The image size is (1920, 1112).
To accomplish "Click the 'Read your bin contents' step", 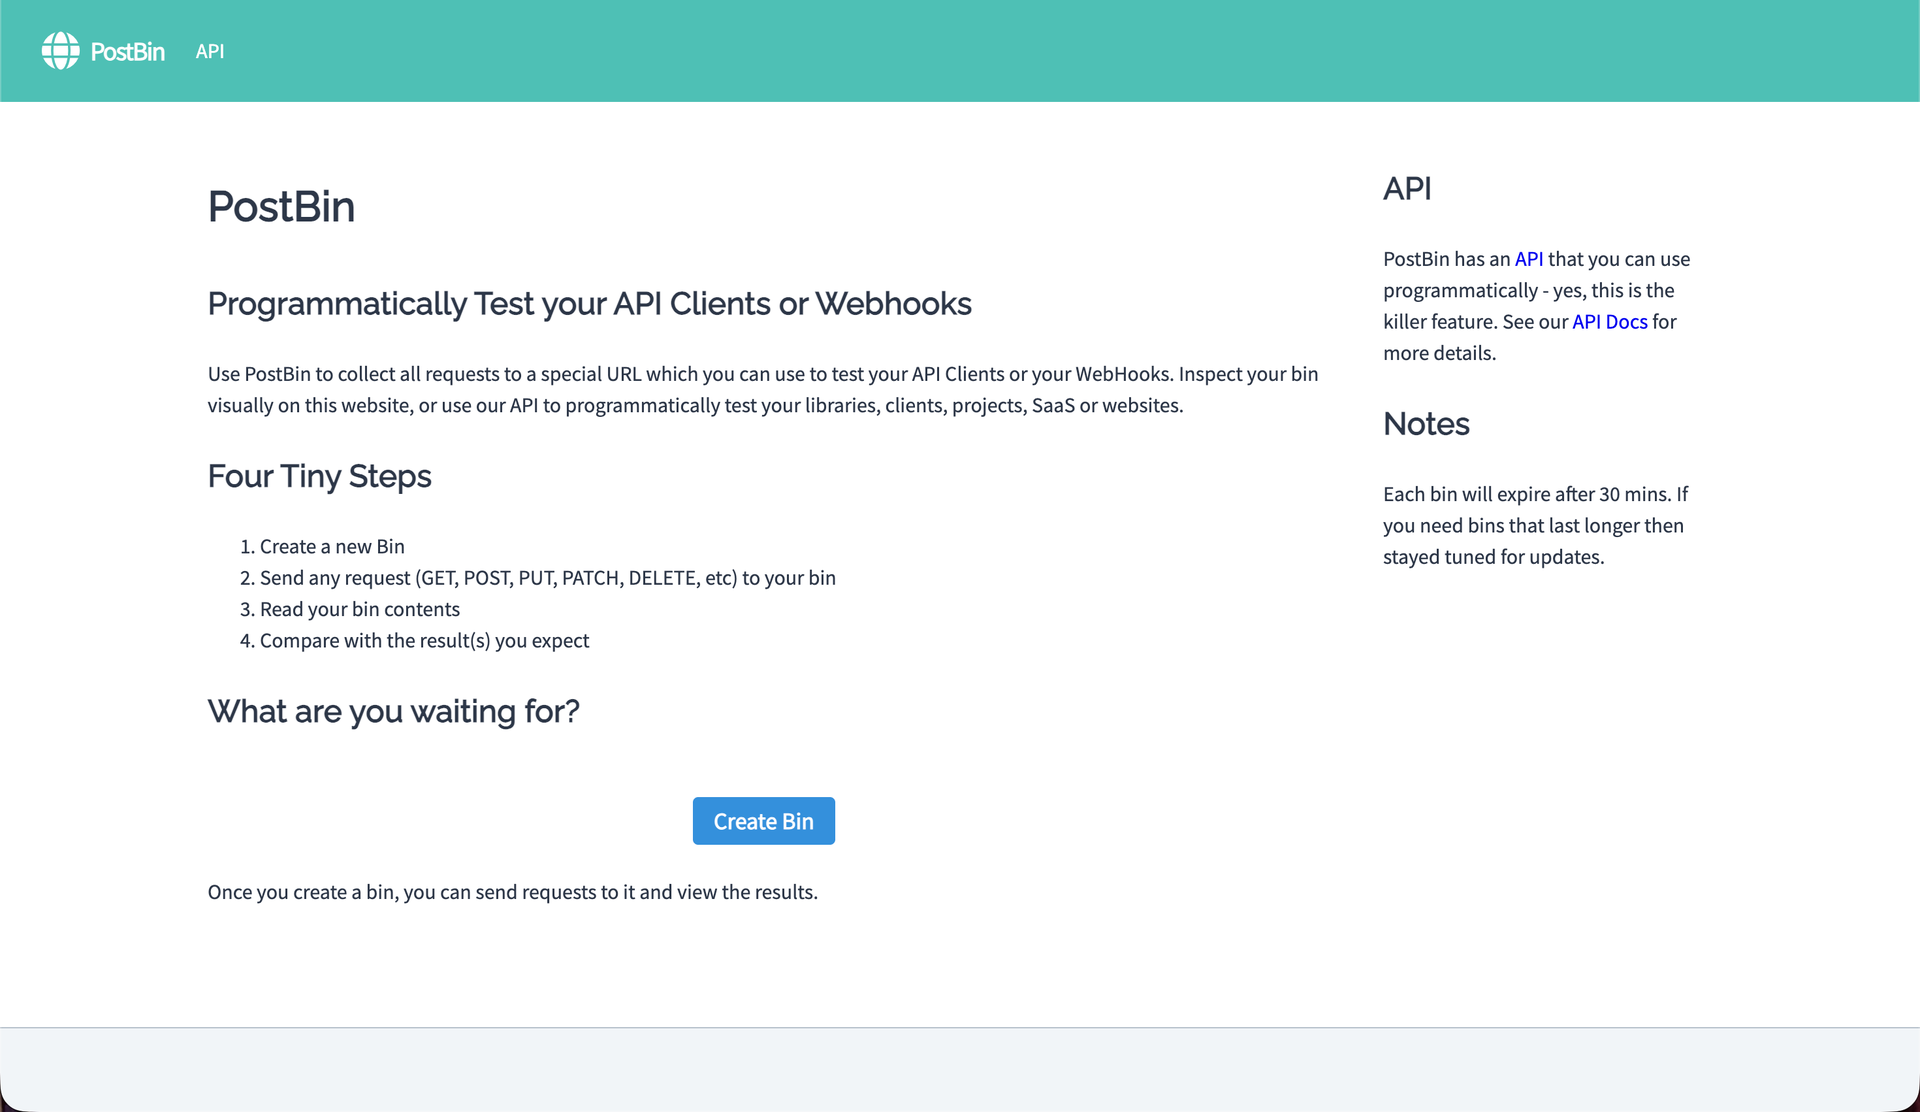I will [359, 609].
